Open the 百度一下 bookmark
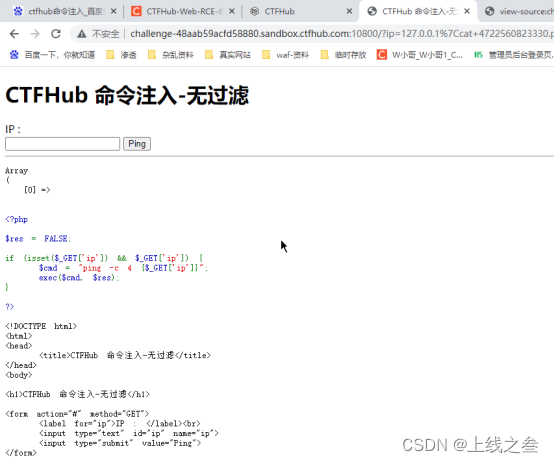Image resolution: width=554 pixels, height=463 pixels. (52, 55)
